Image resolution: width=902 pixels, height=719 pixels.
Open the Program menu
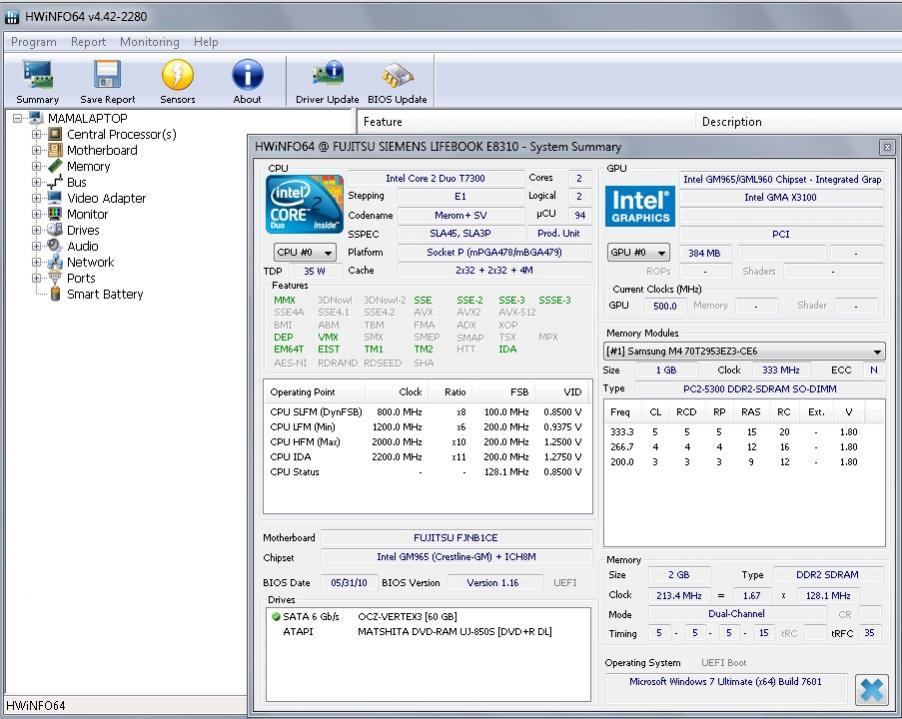pyautogui.click(x=33, y=42)
